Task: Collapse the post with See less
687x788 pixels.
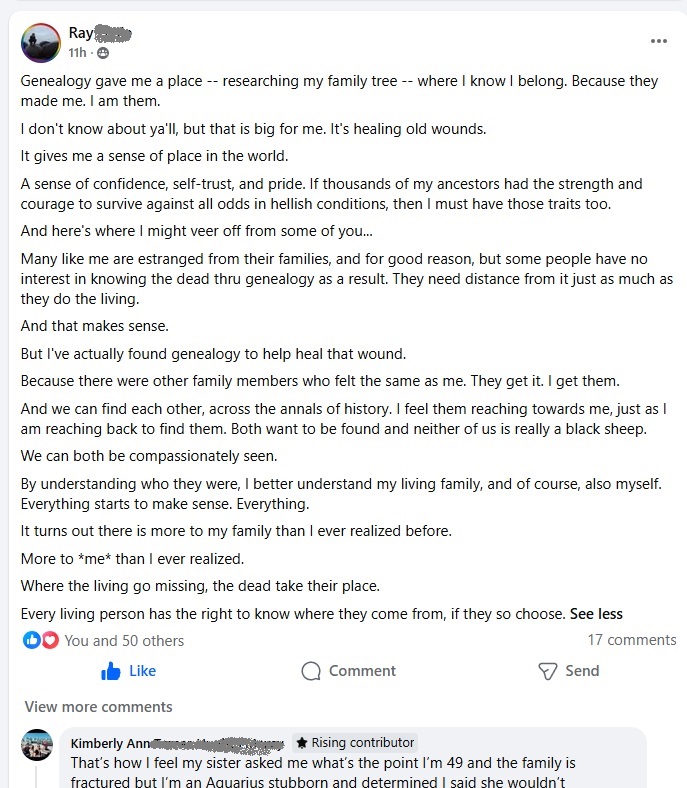Action: [x=596, y=614]
